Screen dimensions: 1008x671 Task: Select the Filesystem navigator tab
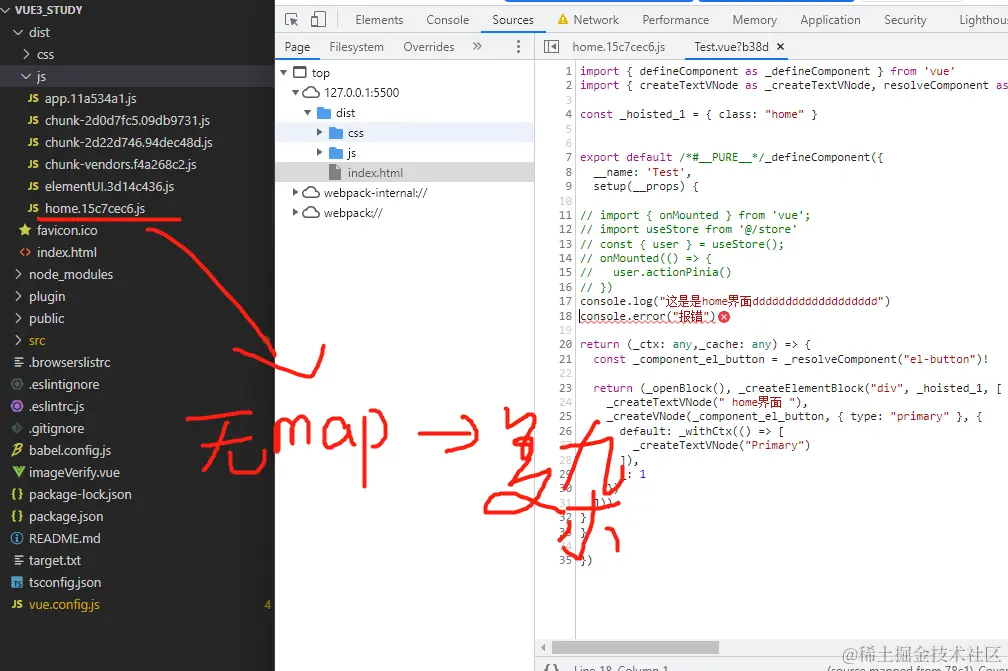(356, 46)
